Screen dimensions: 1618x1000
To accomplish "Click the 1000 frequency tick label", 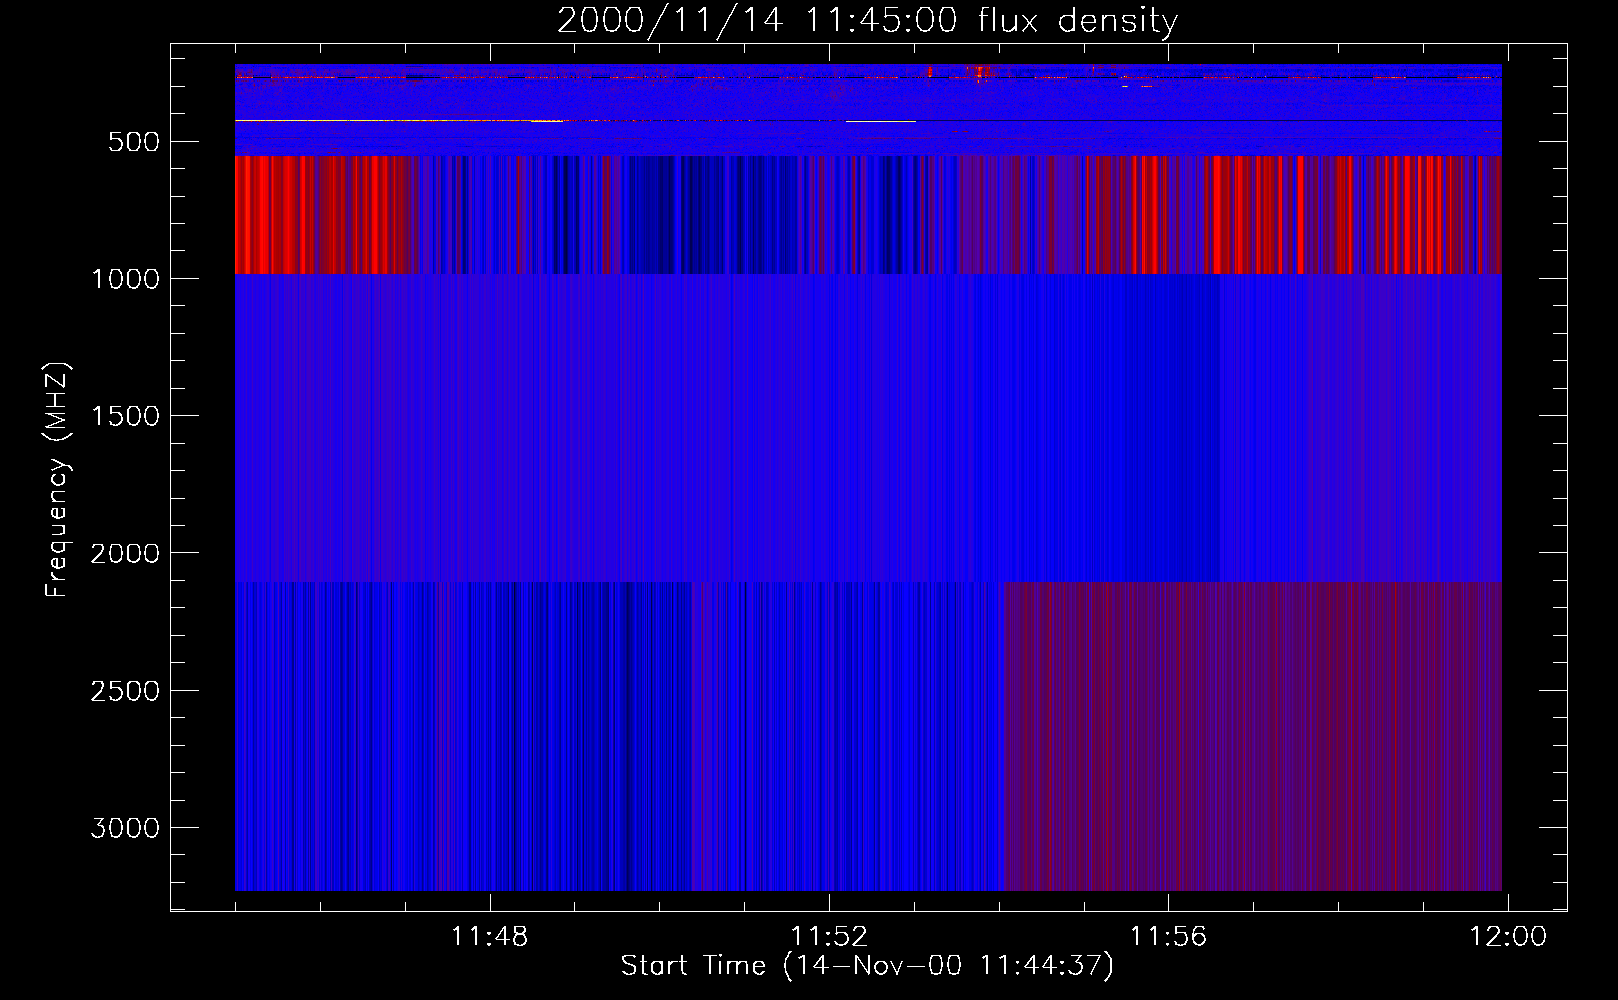I will coord(125,279).
